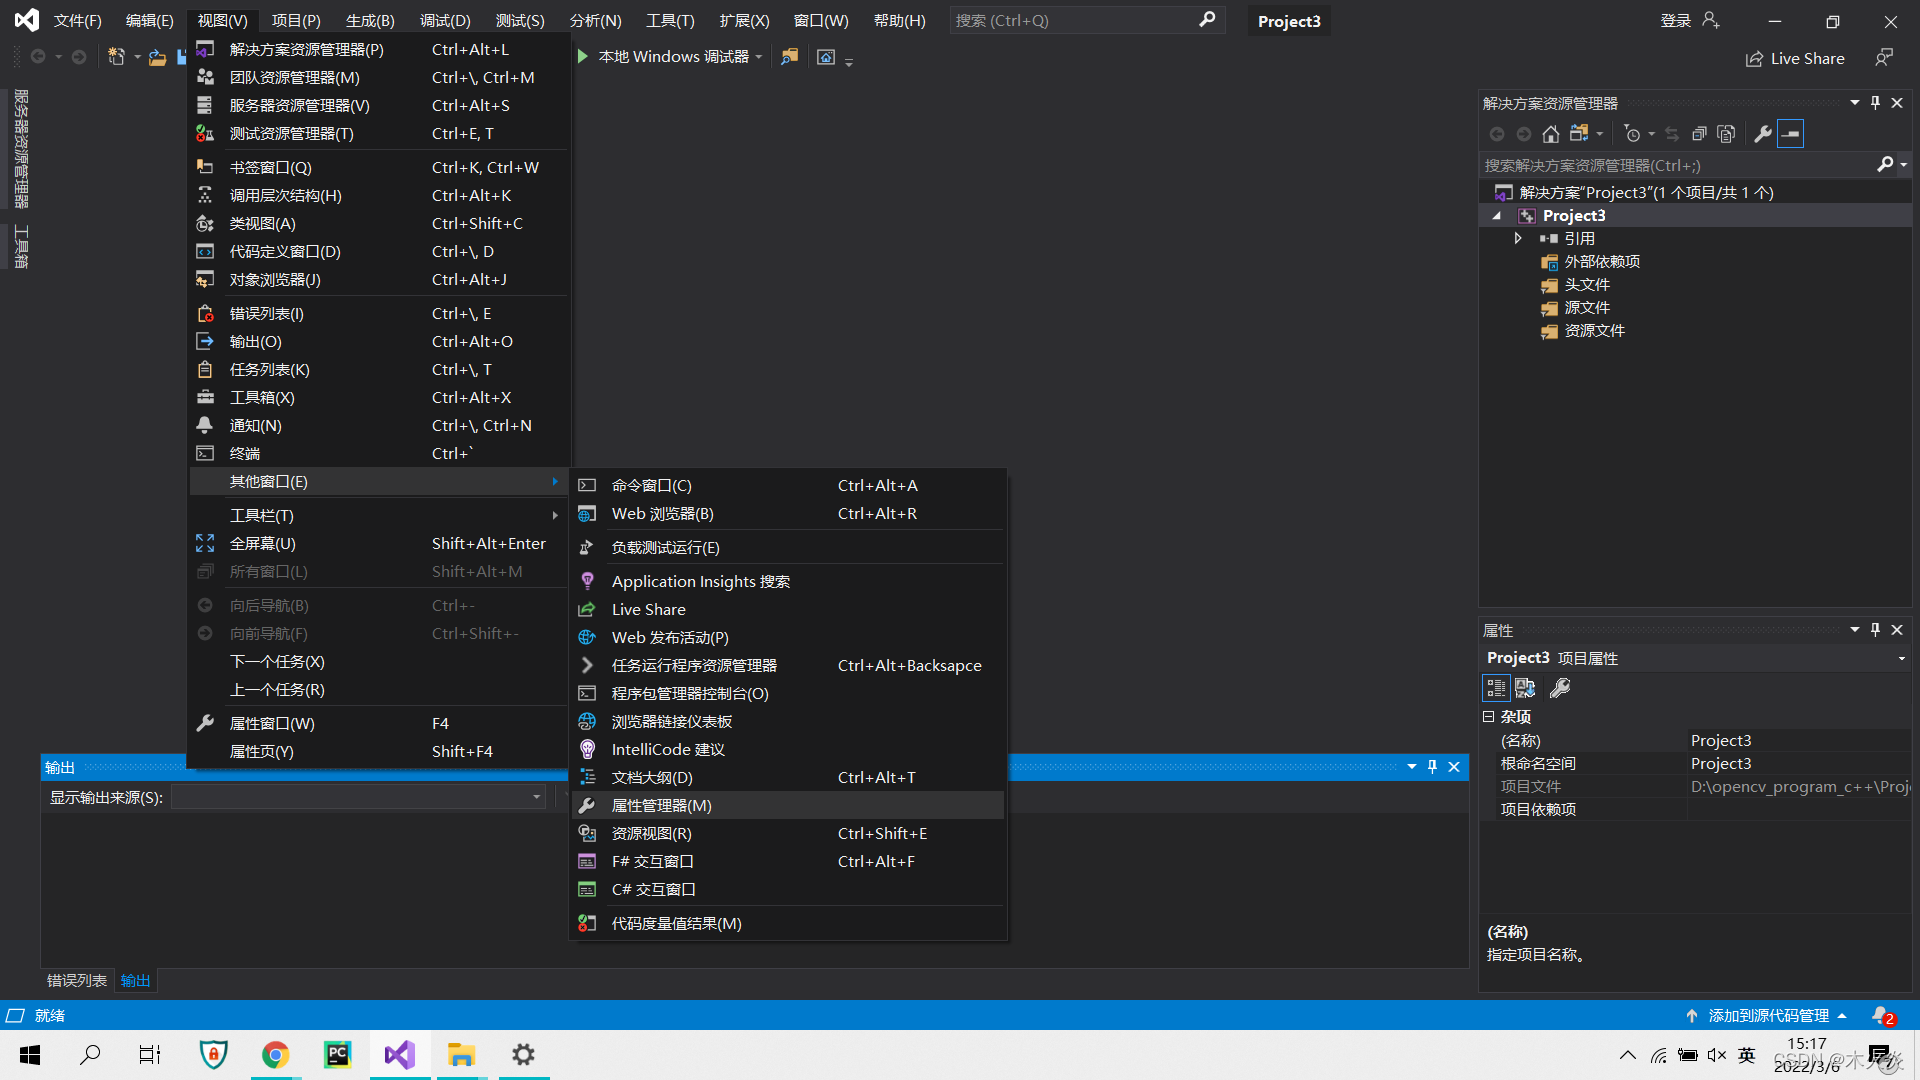Click the search magnifier in Solution Explorer
Screen dimensions: 1920x1080
(1885, 165)
